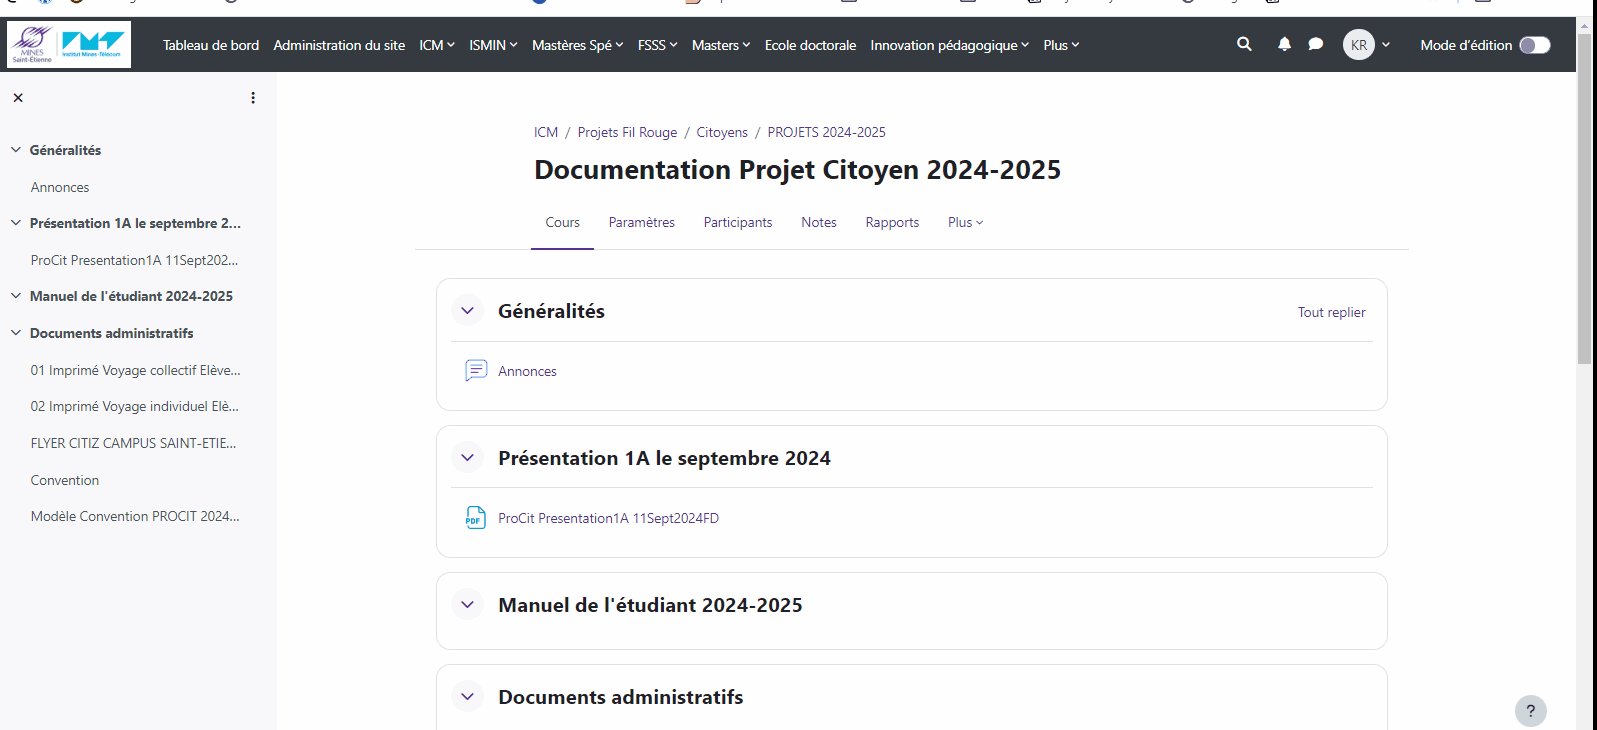The width and height of the screenshot is (1597, 730).
Task: Open the KR user menu
Action: (1366, 45)
